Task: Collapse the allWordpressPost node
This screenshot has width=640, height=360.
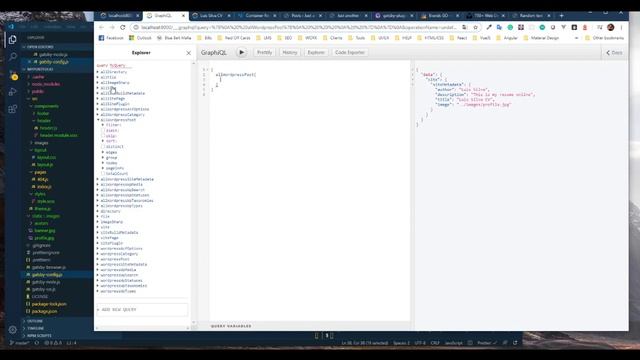Action: point(98,120)
